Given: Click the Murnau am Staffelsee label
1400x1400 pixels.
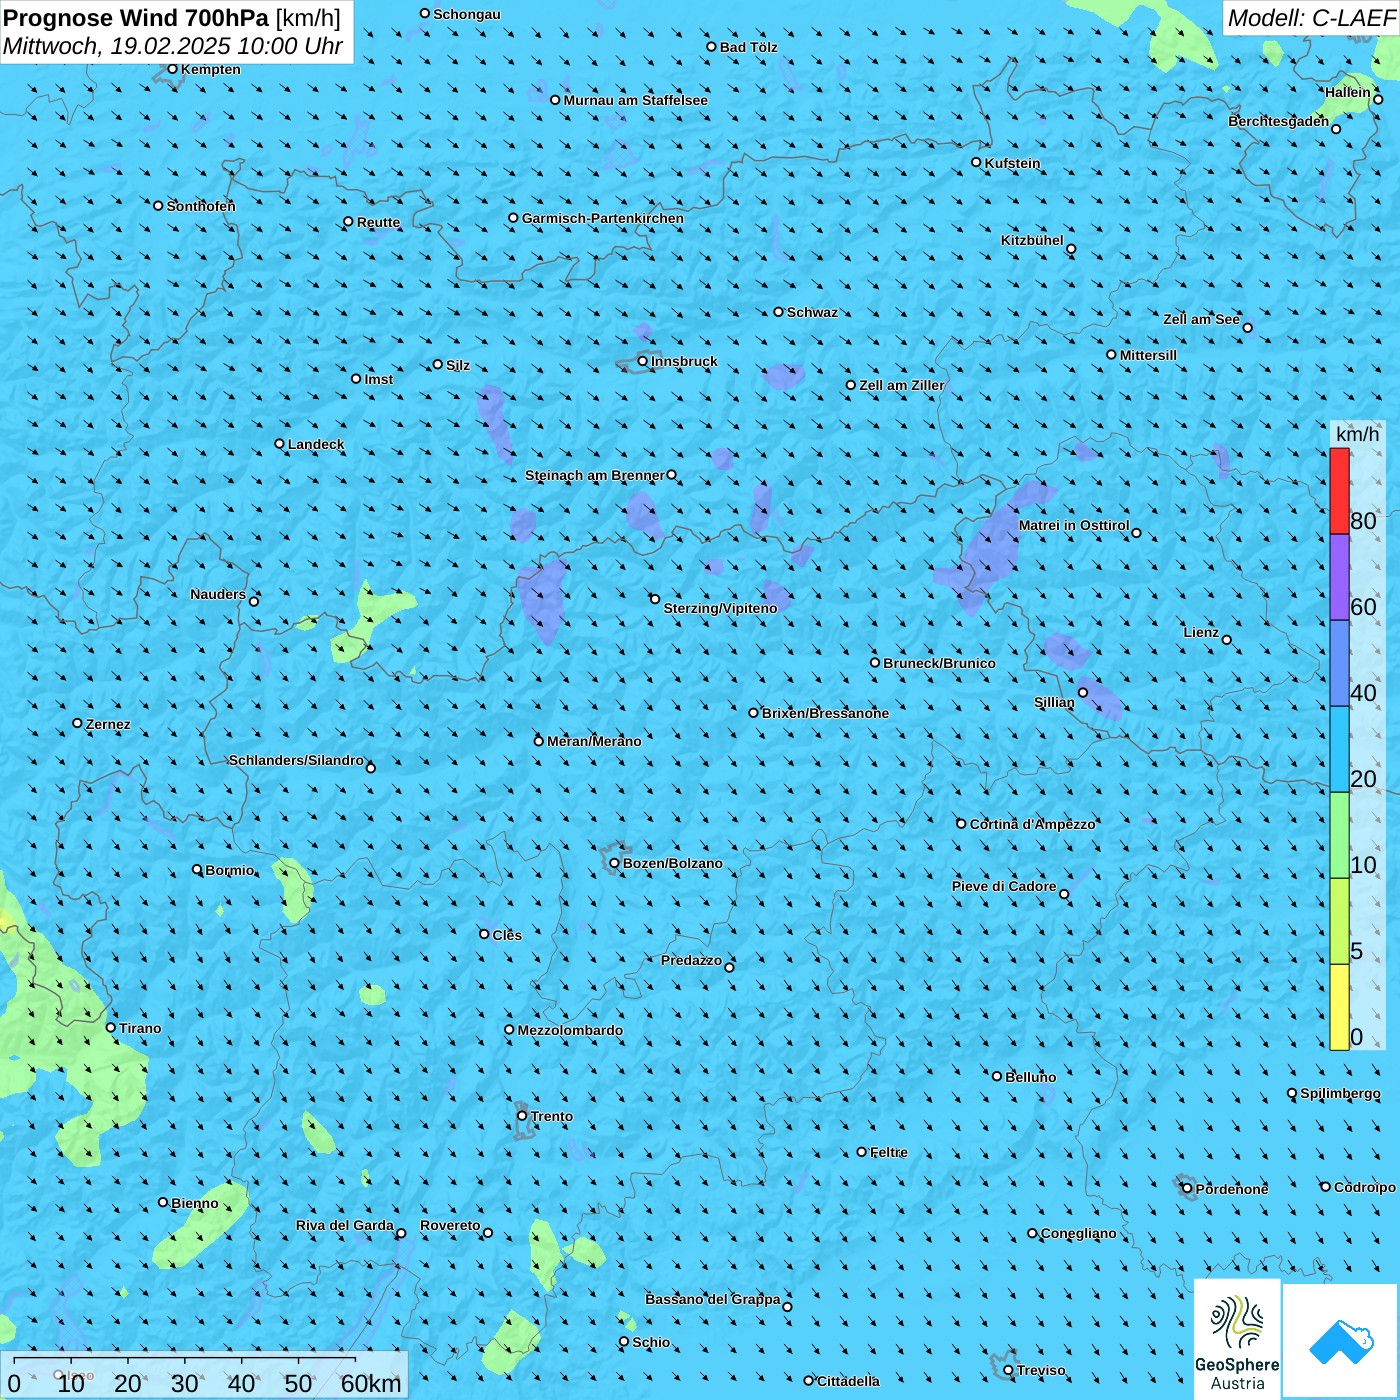Looking at the screenshot, I should (x=635, y=100).
